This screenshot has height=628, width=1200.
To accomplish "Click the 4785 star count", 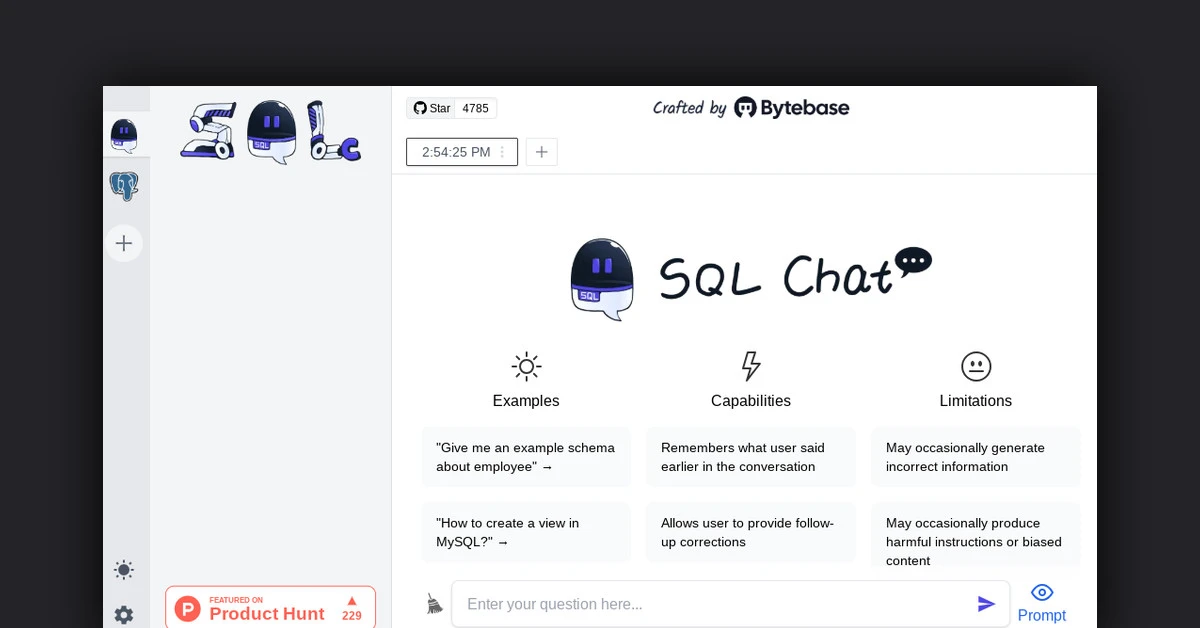I will 476,108.
